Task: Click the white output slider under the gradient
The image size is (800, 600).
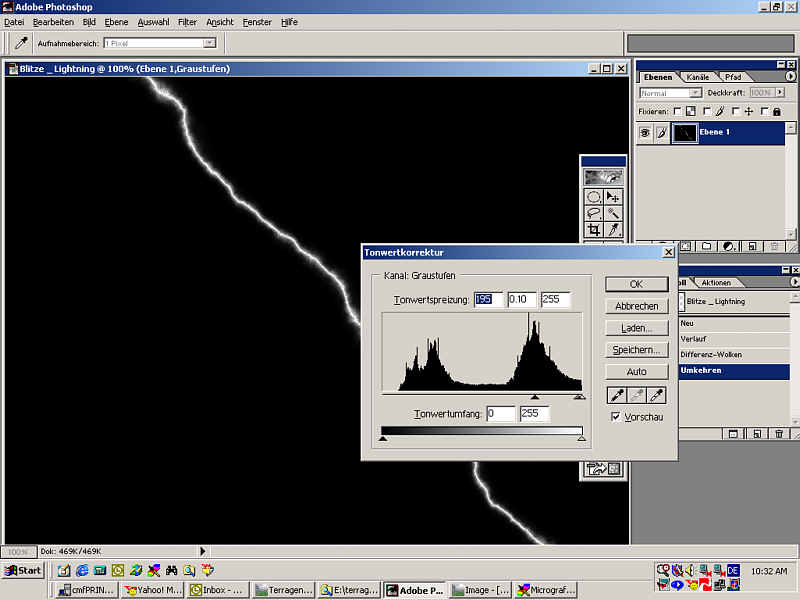Action: pyautogui.click(x=582, y=438)
